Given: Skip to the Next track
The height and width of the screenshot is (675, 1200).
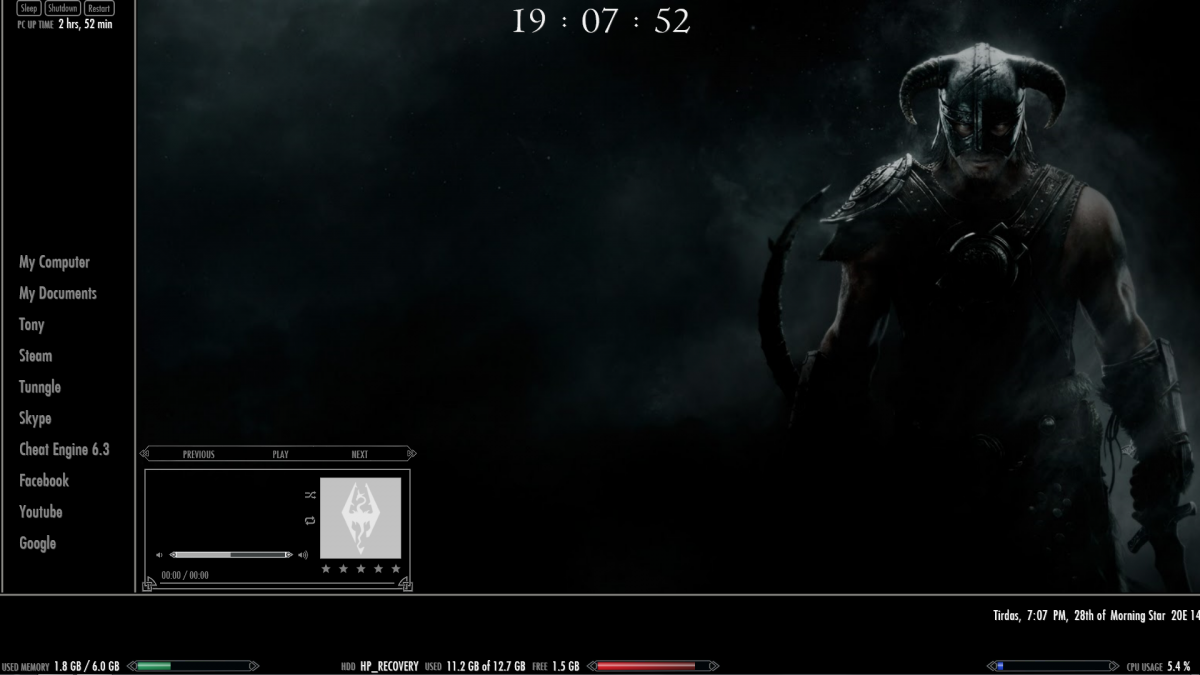Looking at the screenshot, I should coord(359,454).
